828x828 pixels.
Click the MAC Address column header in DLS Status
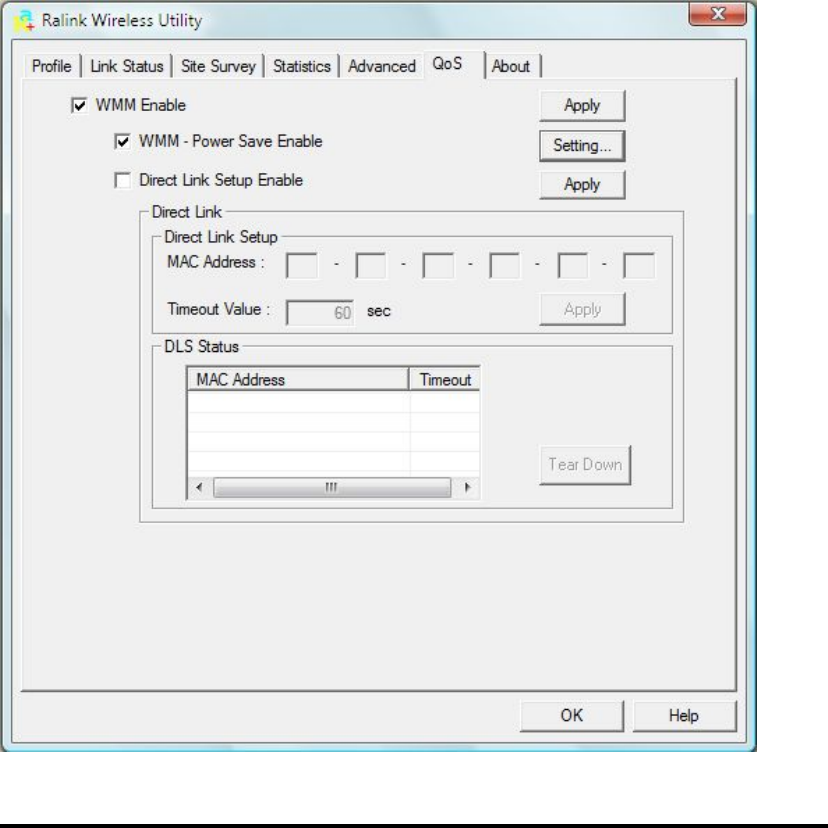coord(298,380)
